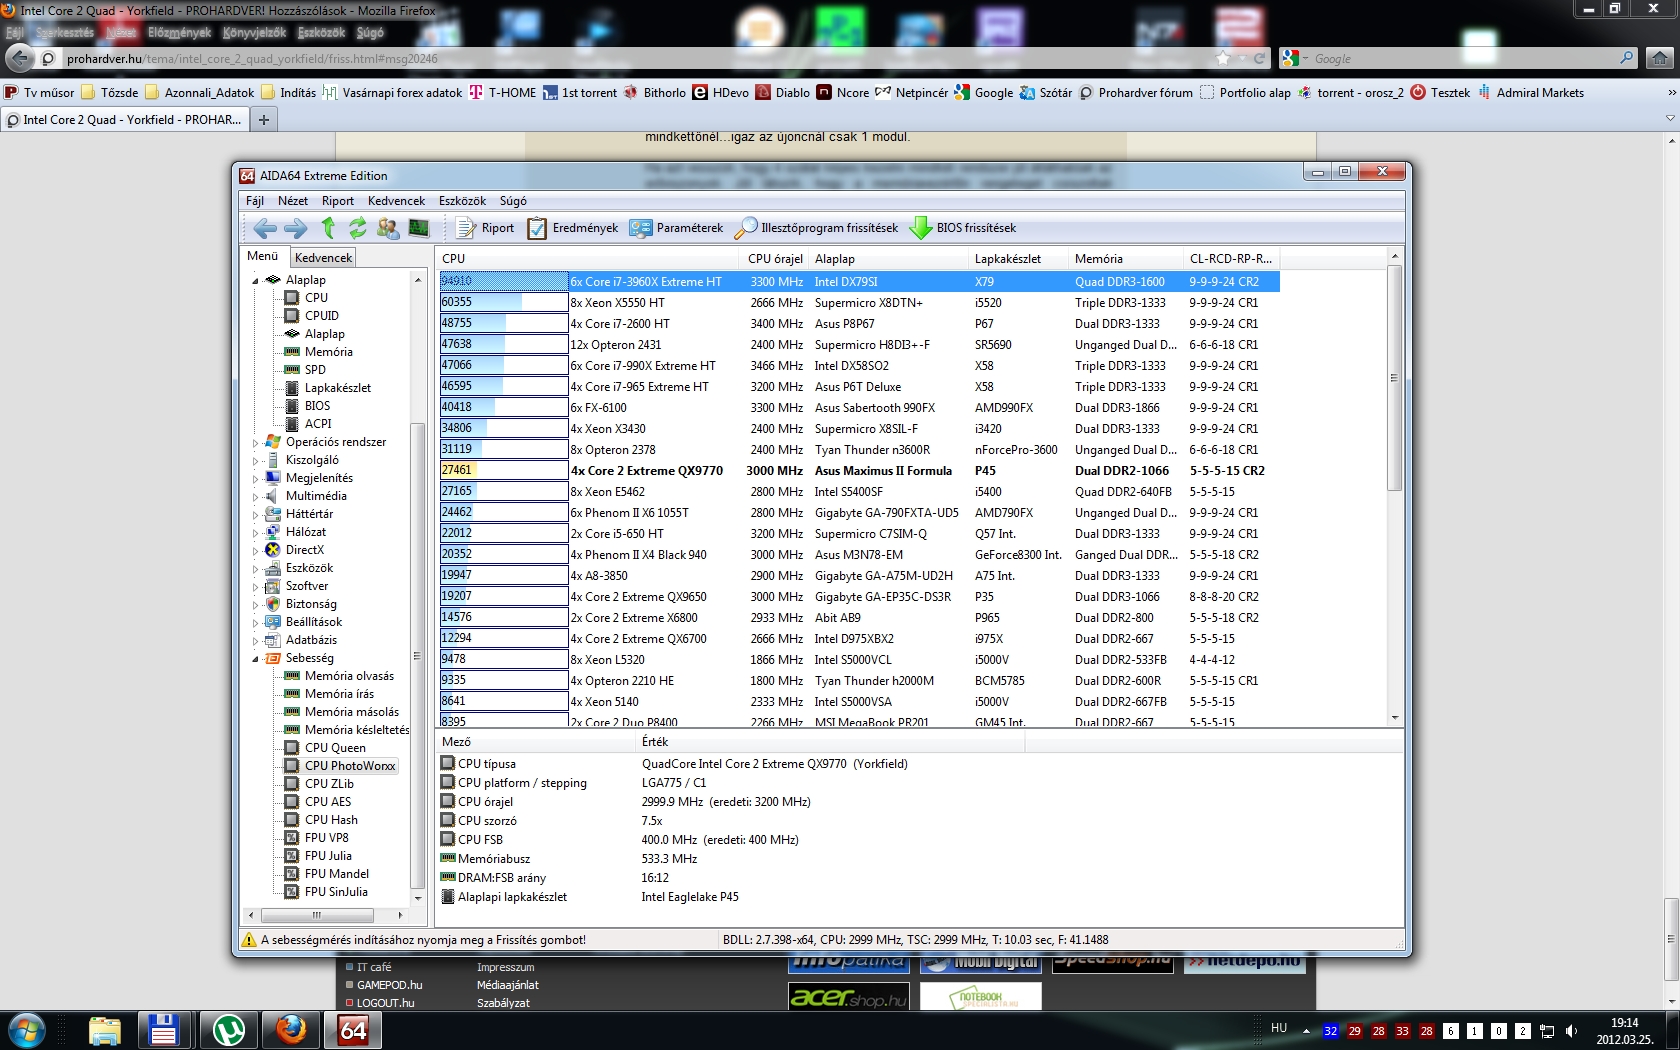Viewport: 1680px width, 1050px height.
Task: Expand the Háttértár tree node
Action: [x=255, y=514]
